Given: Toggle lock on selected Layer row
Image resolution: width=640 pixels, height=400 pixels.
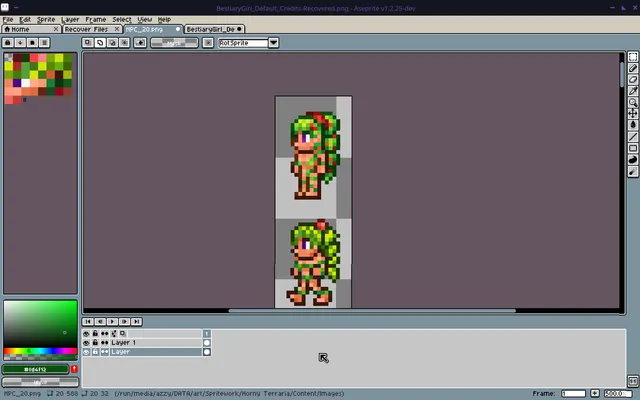Looking at the screenshot, I should pos(95,352).
